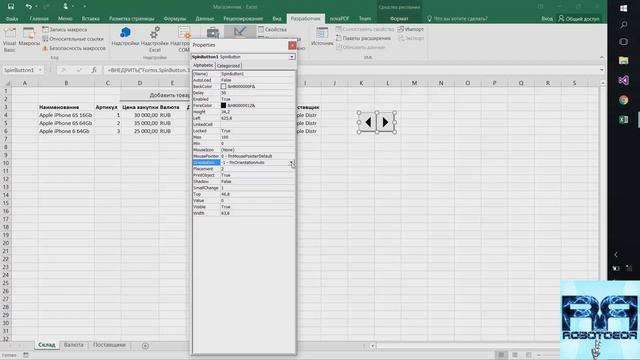Select the LinkedCell property row
Viewport: 640px width, 360px height.
click(244, 124)
